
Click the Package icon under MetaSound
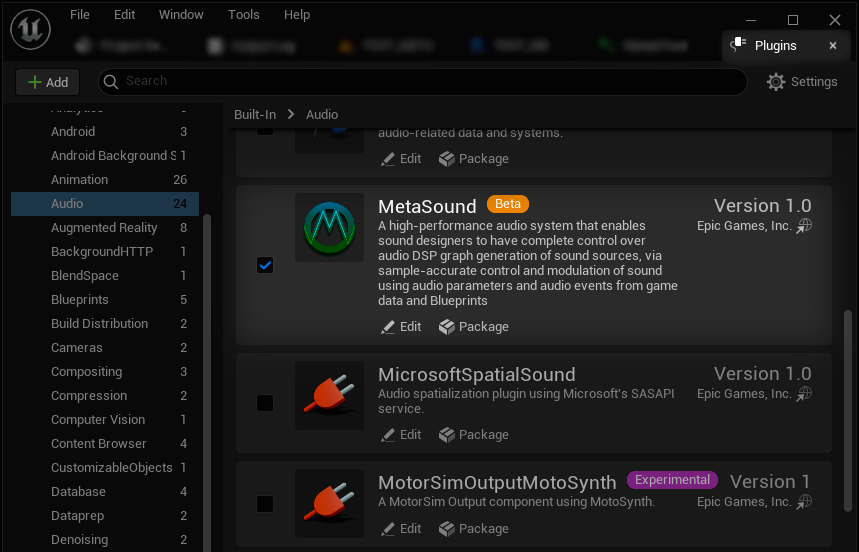tap(446, 327)
